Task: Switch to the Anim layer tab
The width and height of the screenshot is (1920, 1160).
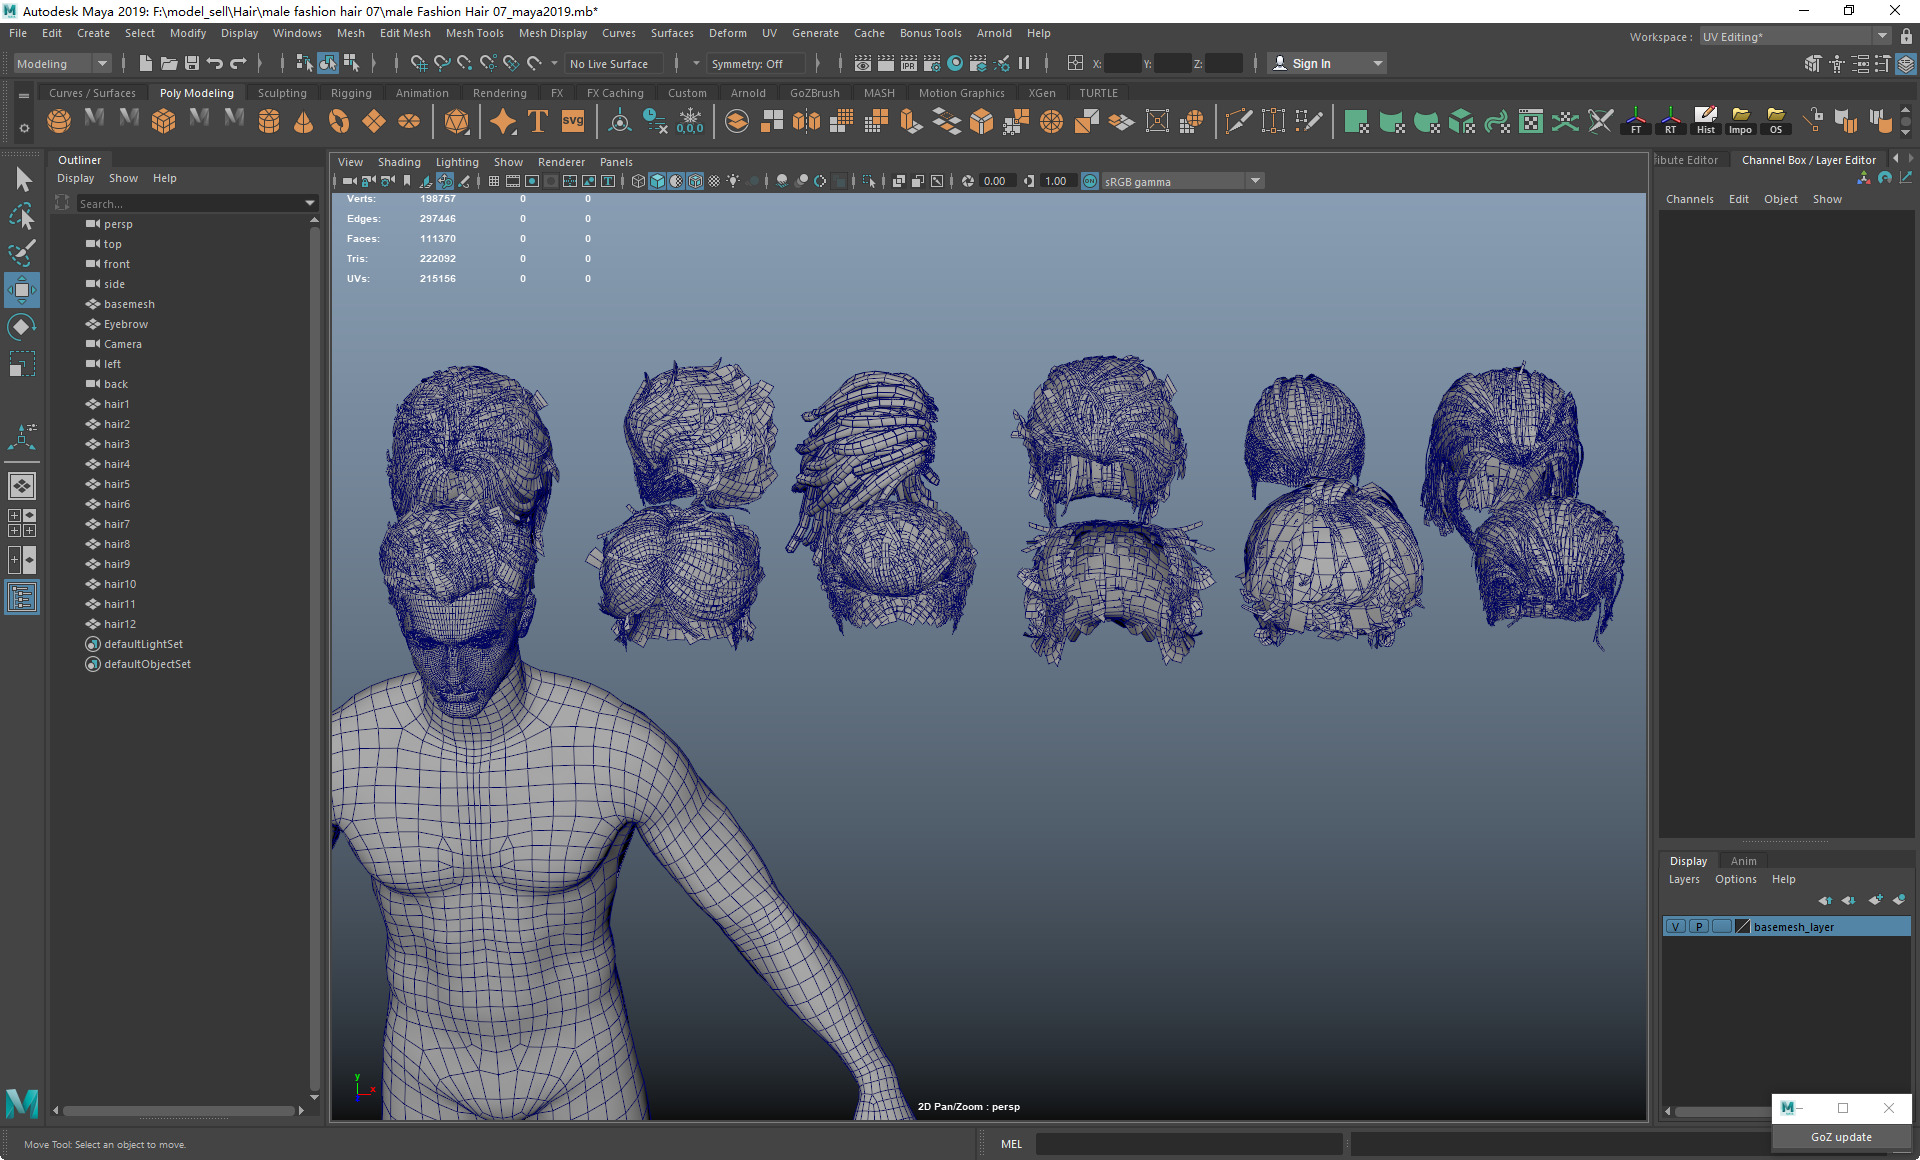Action: pos(1743,861)
